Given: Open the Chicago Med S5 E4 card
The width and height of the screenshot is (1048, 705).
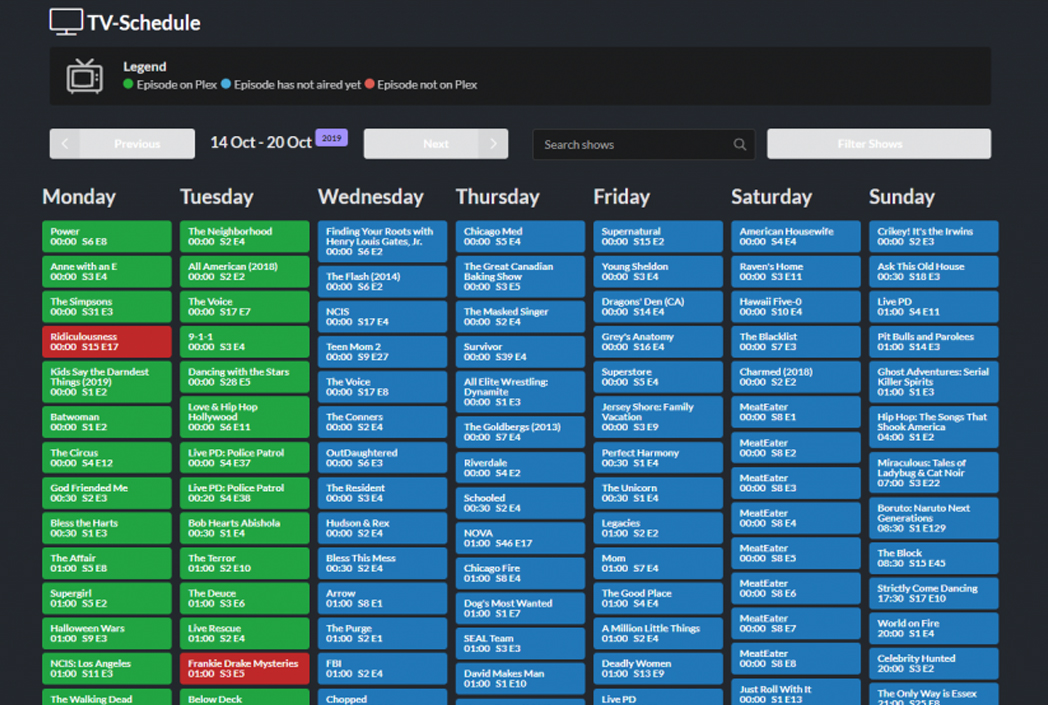Looking at the screenshot, I should coord(520,237).
